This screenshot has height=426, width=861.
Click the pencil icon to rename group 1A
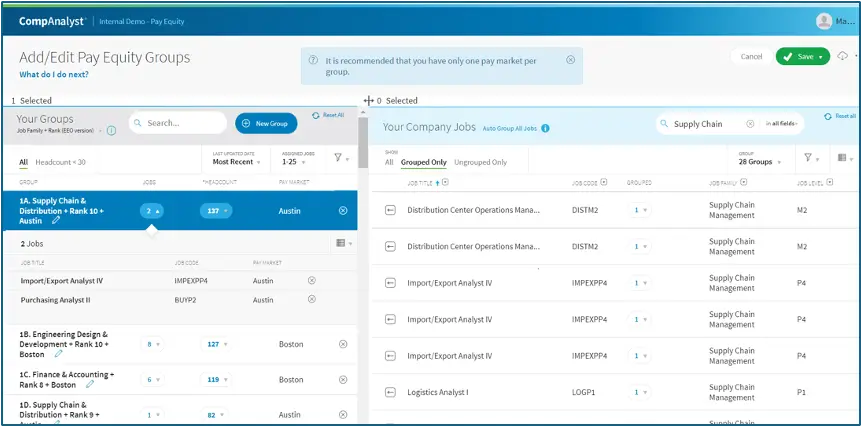[57, 221]
